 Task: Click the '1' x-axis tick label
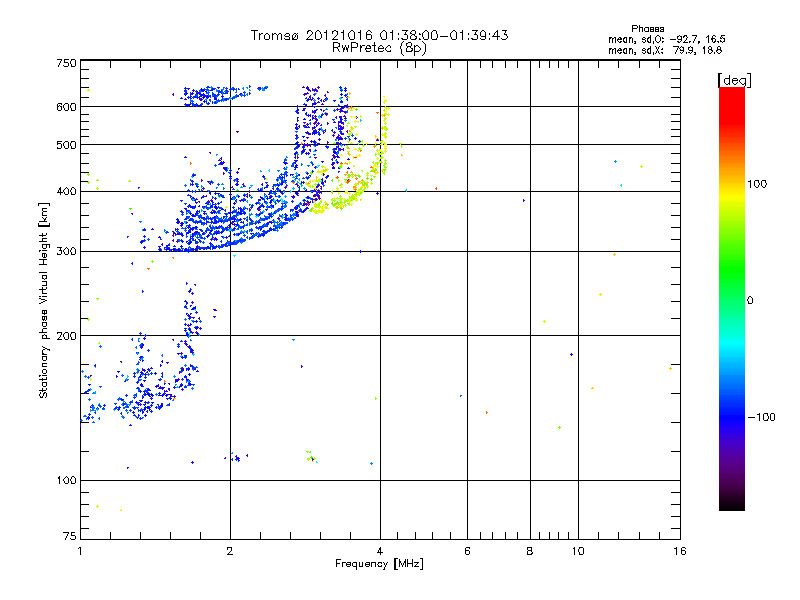[80, 551]
